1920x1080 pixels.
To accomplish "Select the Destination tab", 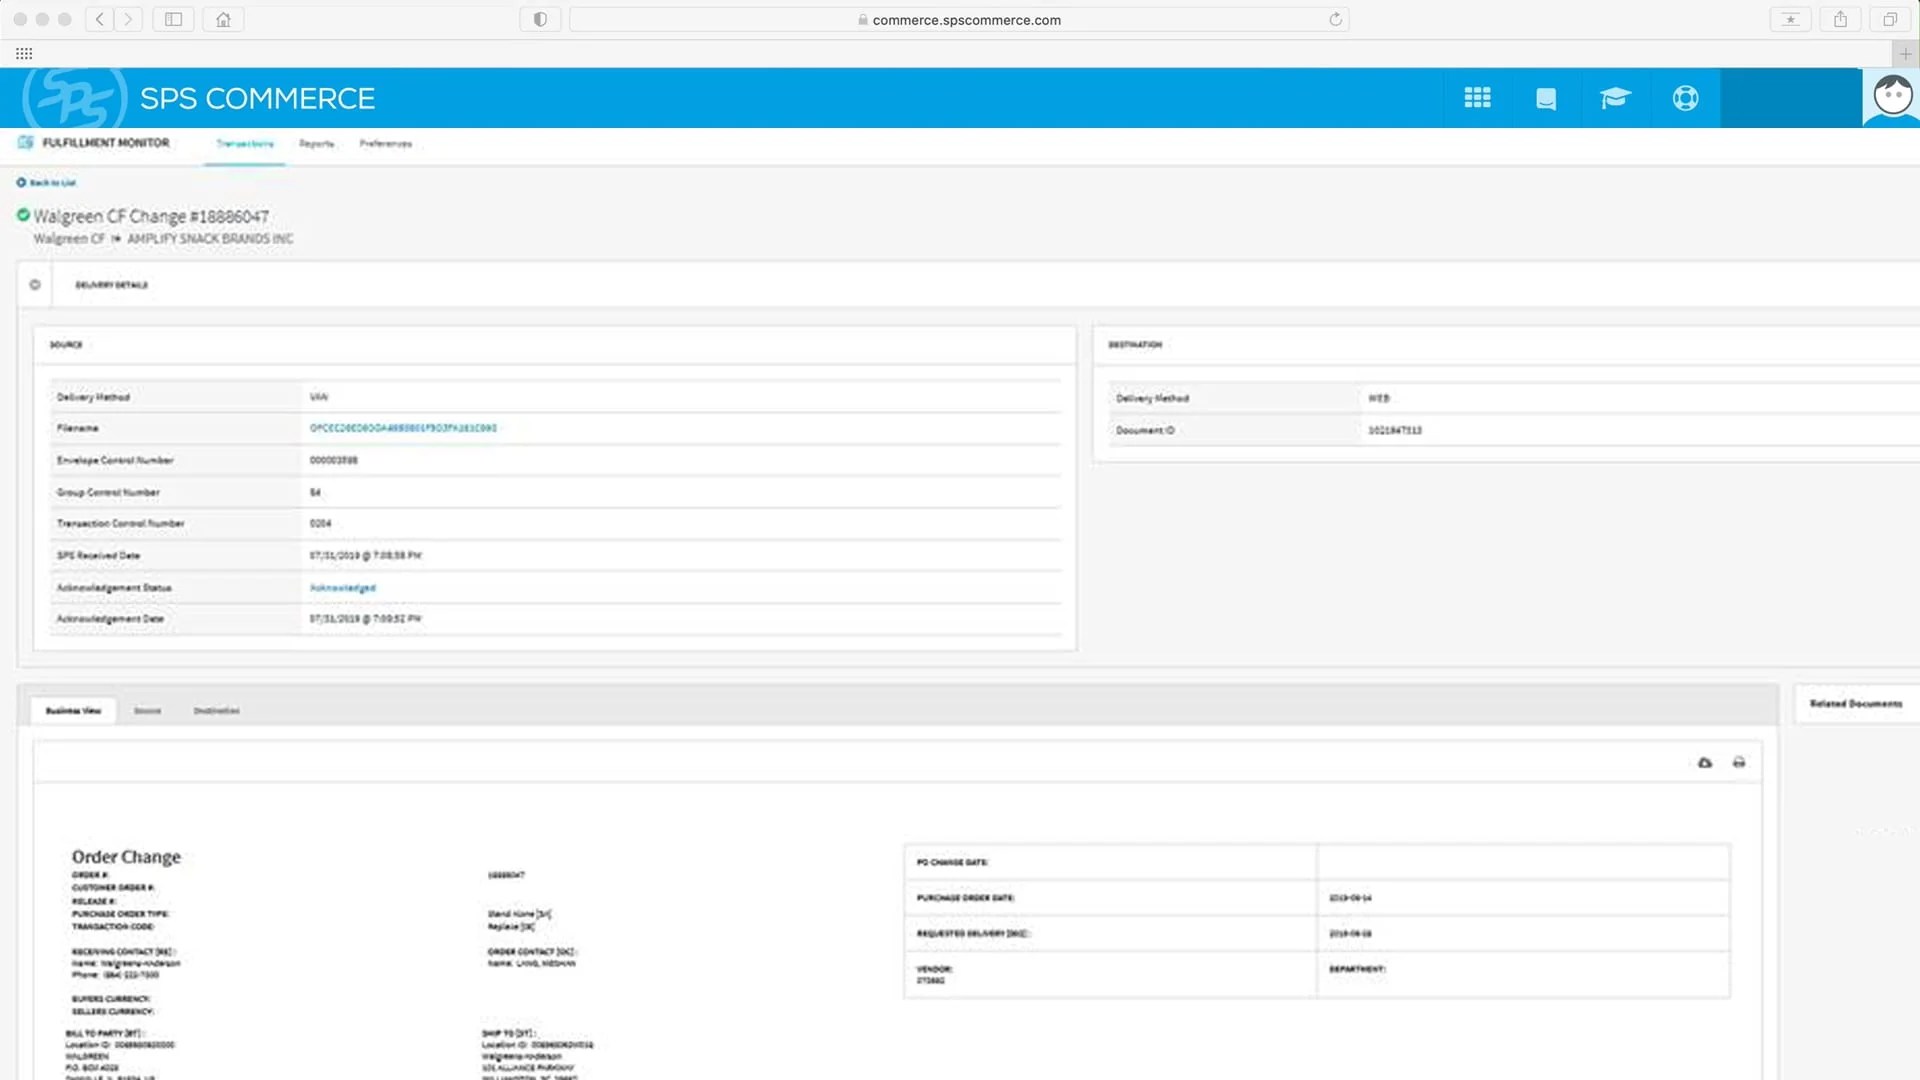I will point(217,711).
